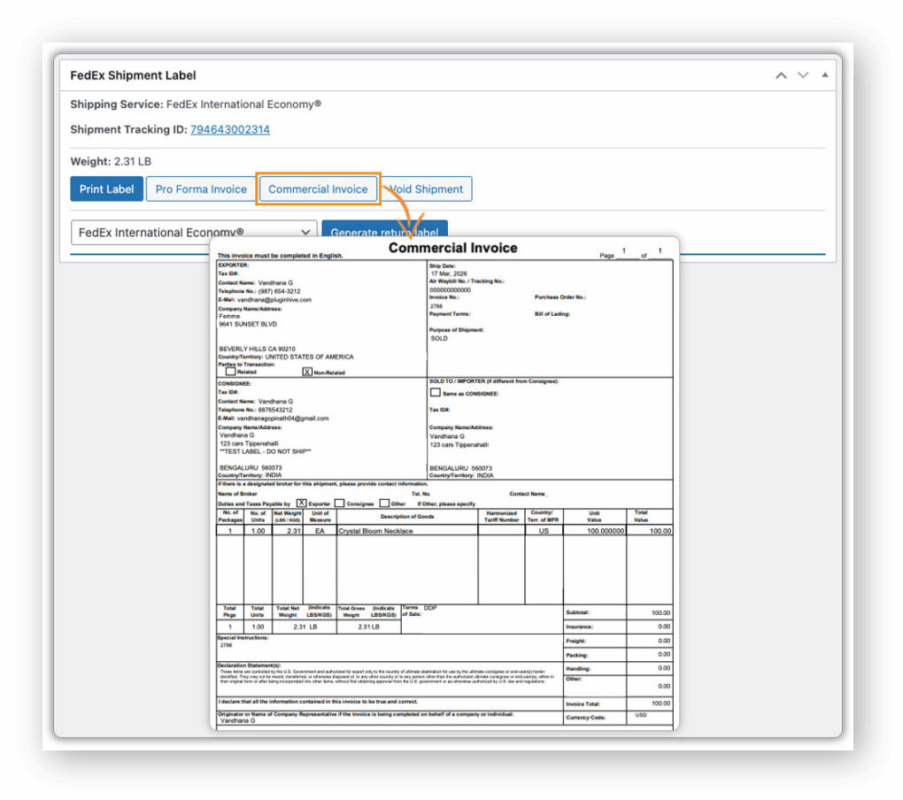Move FedEx Shipment Label panel up
903x800 pixels.
[781, 75]
